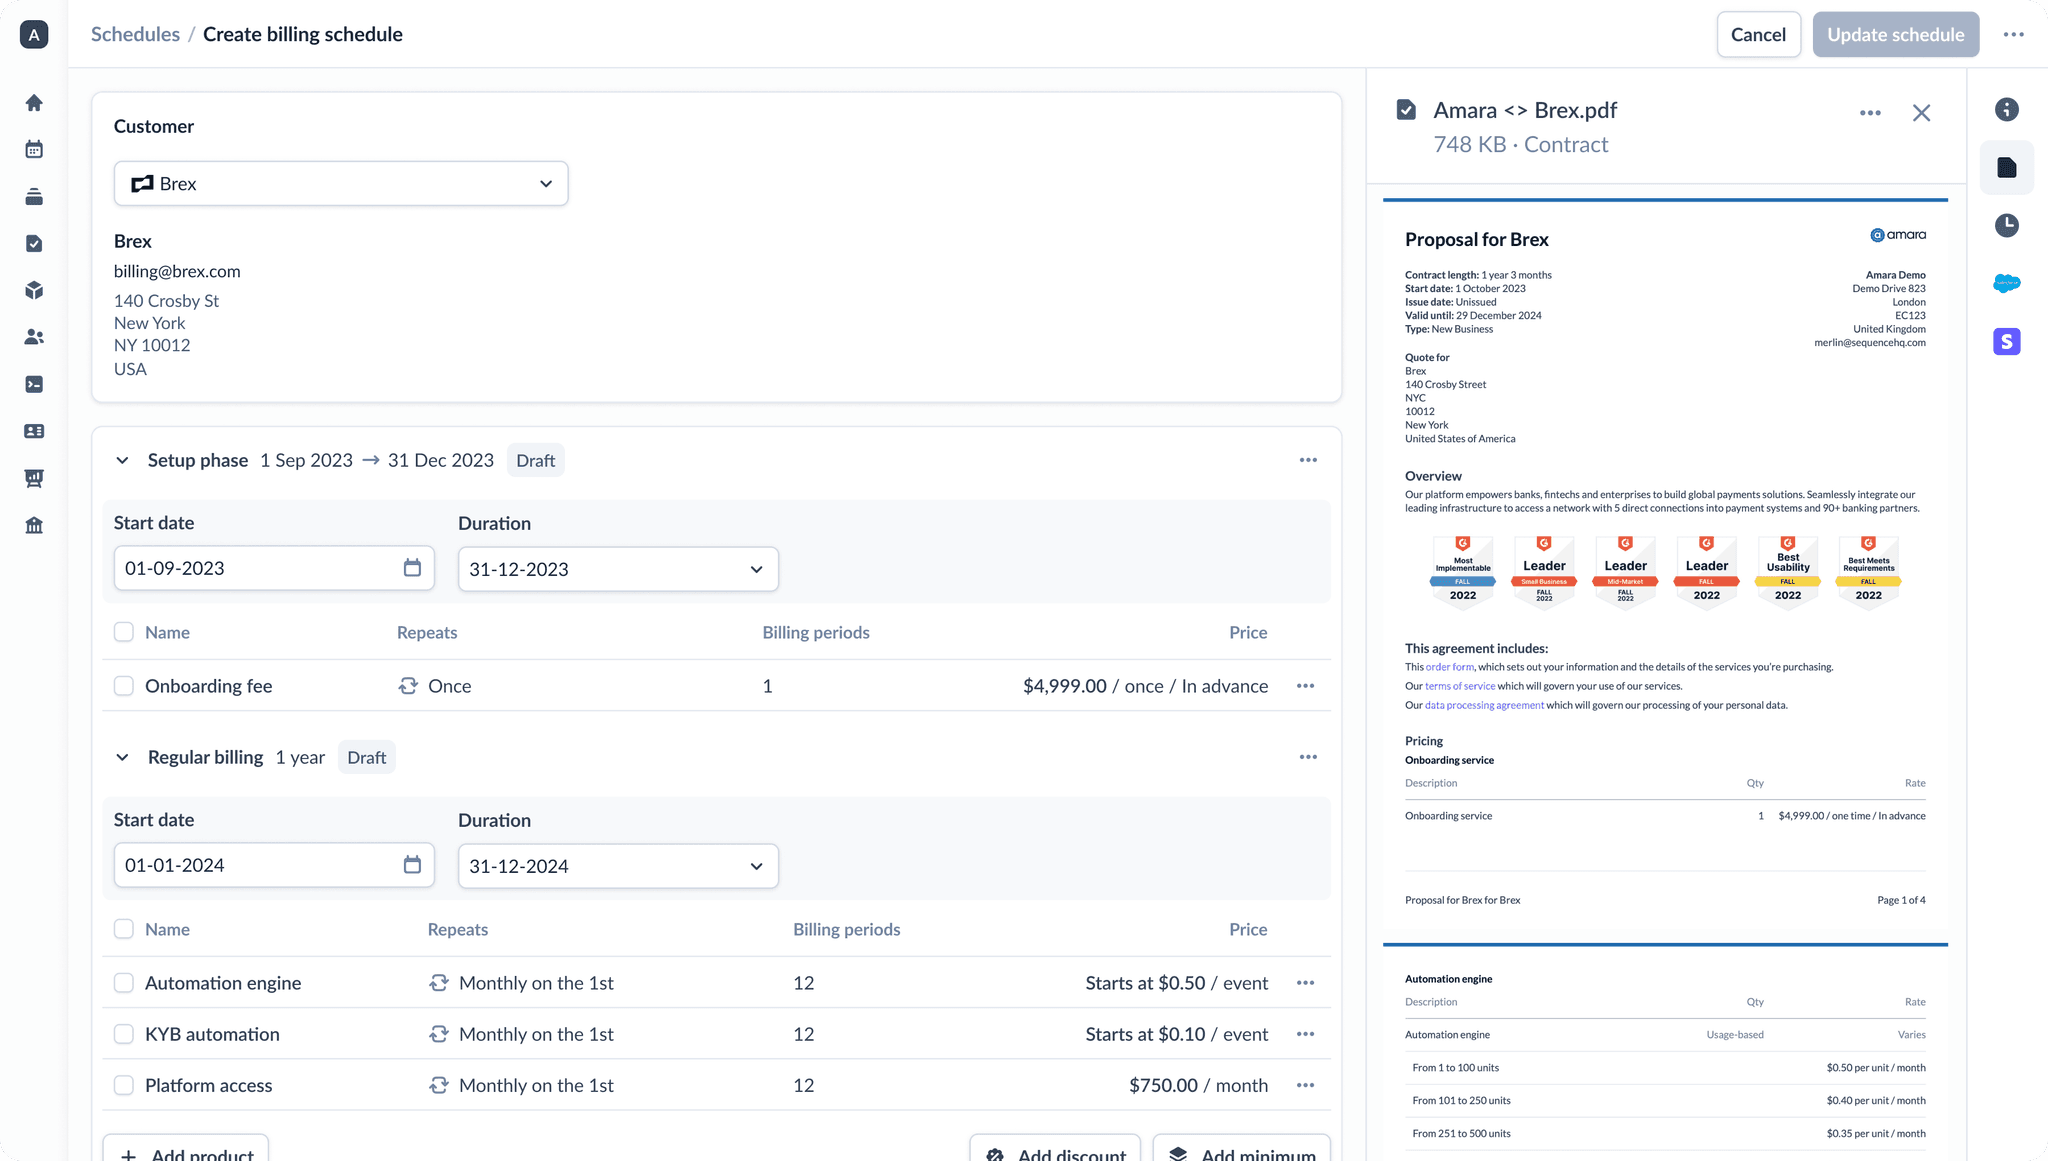Screen dimensions: 2048x1161
Task: Open the checkmark document icon in the left sidebar
Action: pyautogui.click(x=34, y=244)
